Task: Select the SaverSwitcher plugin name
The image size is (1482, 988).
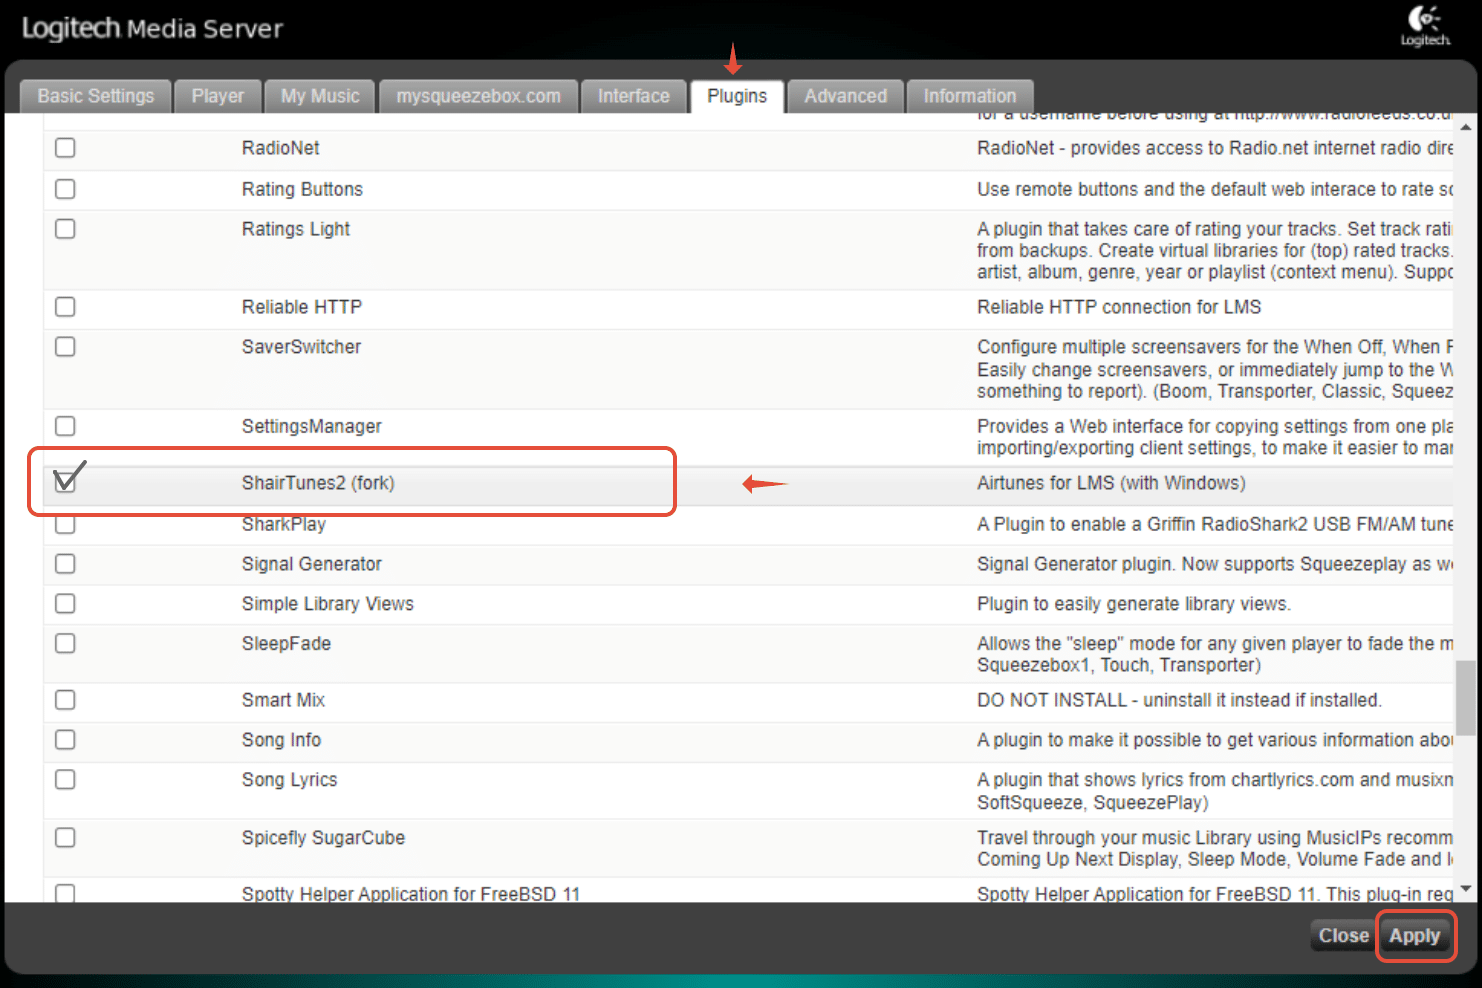Action: coord(301,347)
